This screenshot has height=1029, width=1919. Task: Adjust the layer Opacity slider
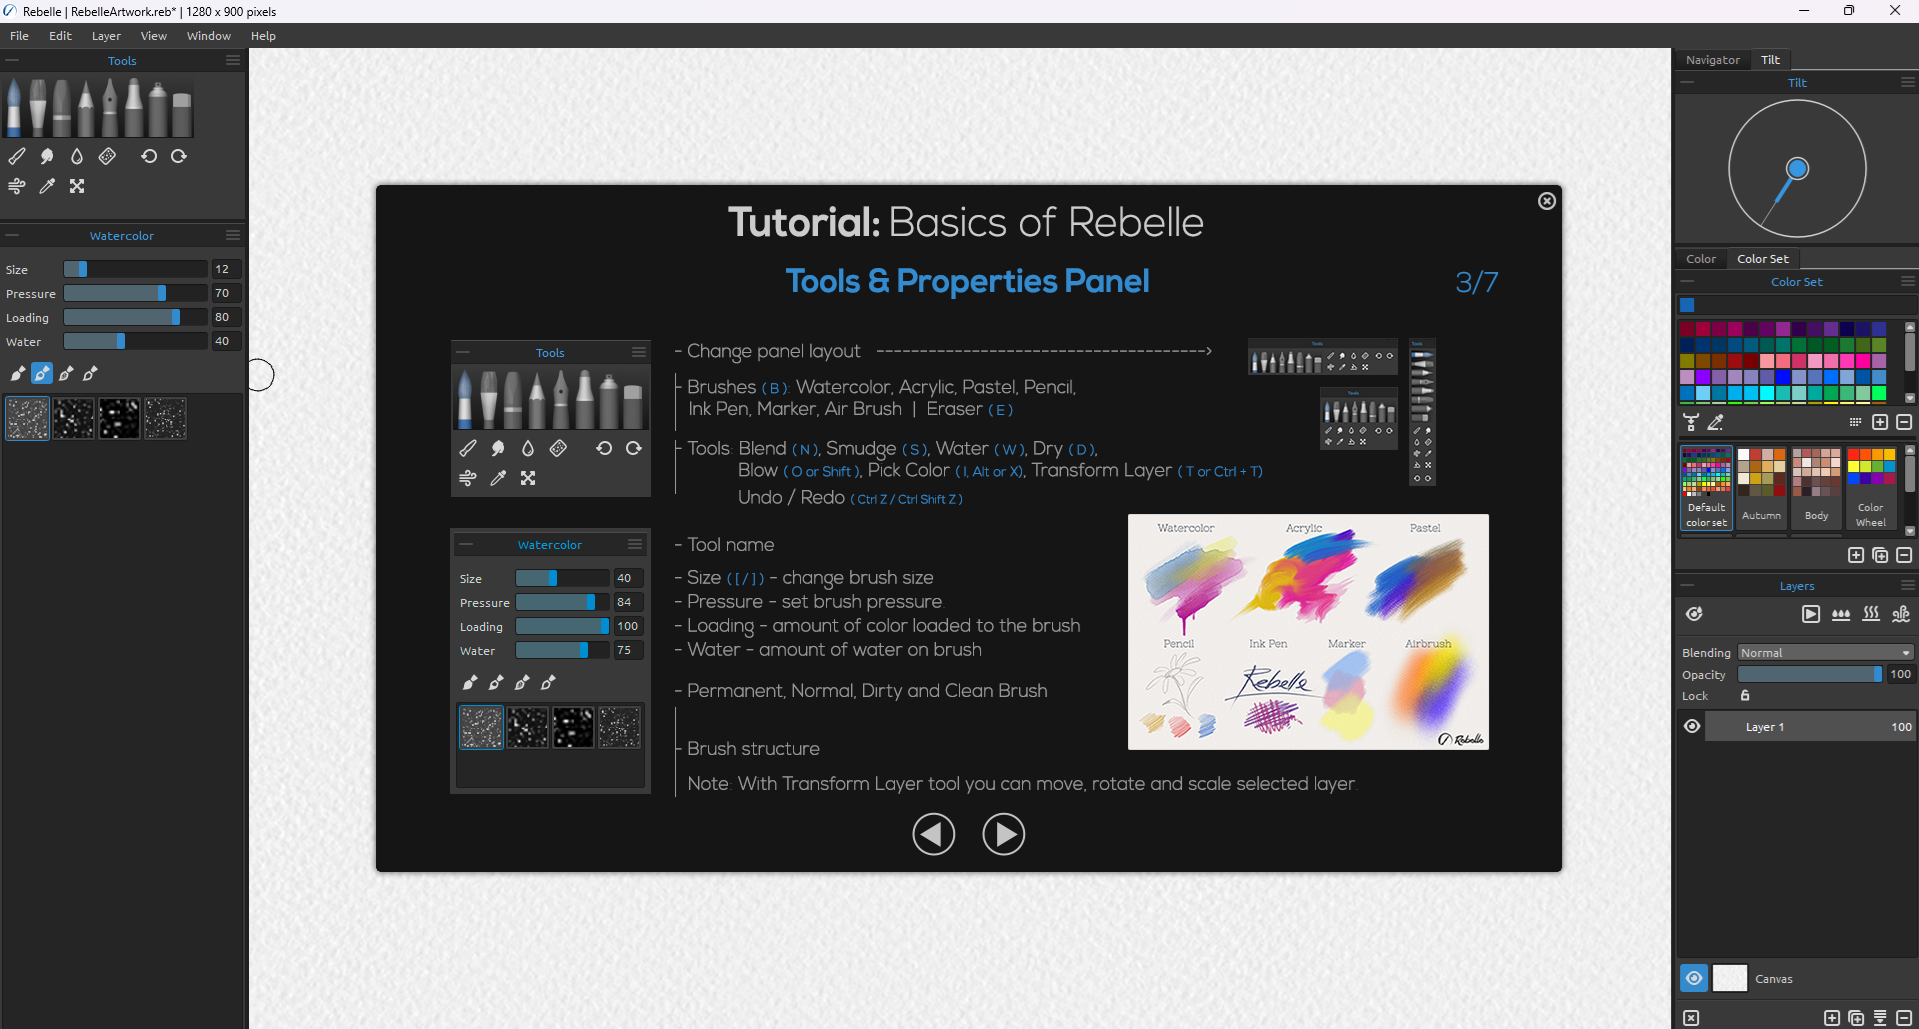pyautogui.click(x=1811, y=674)
